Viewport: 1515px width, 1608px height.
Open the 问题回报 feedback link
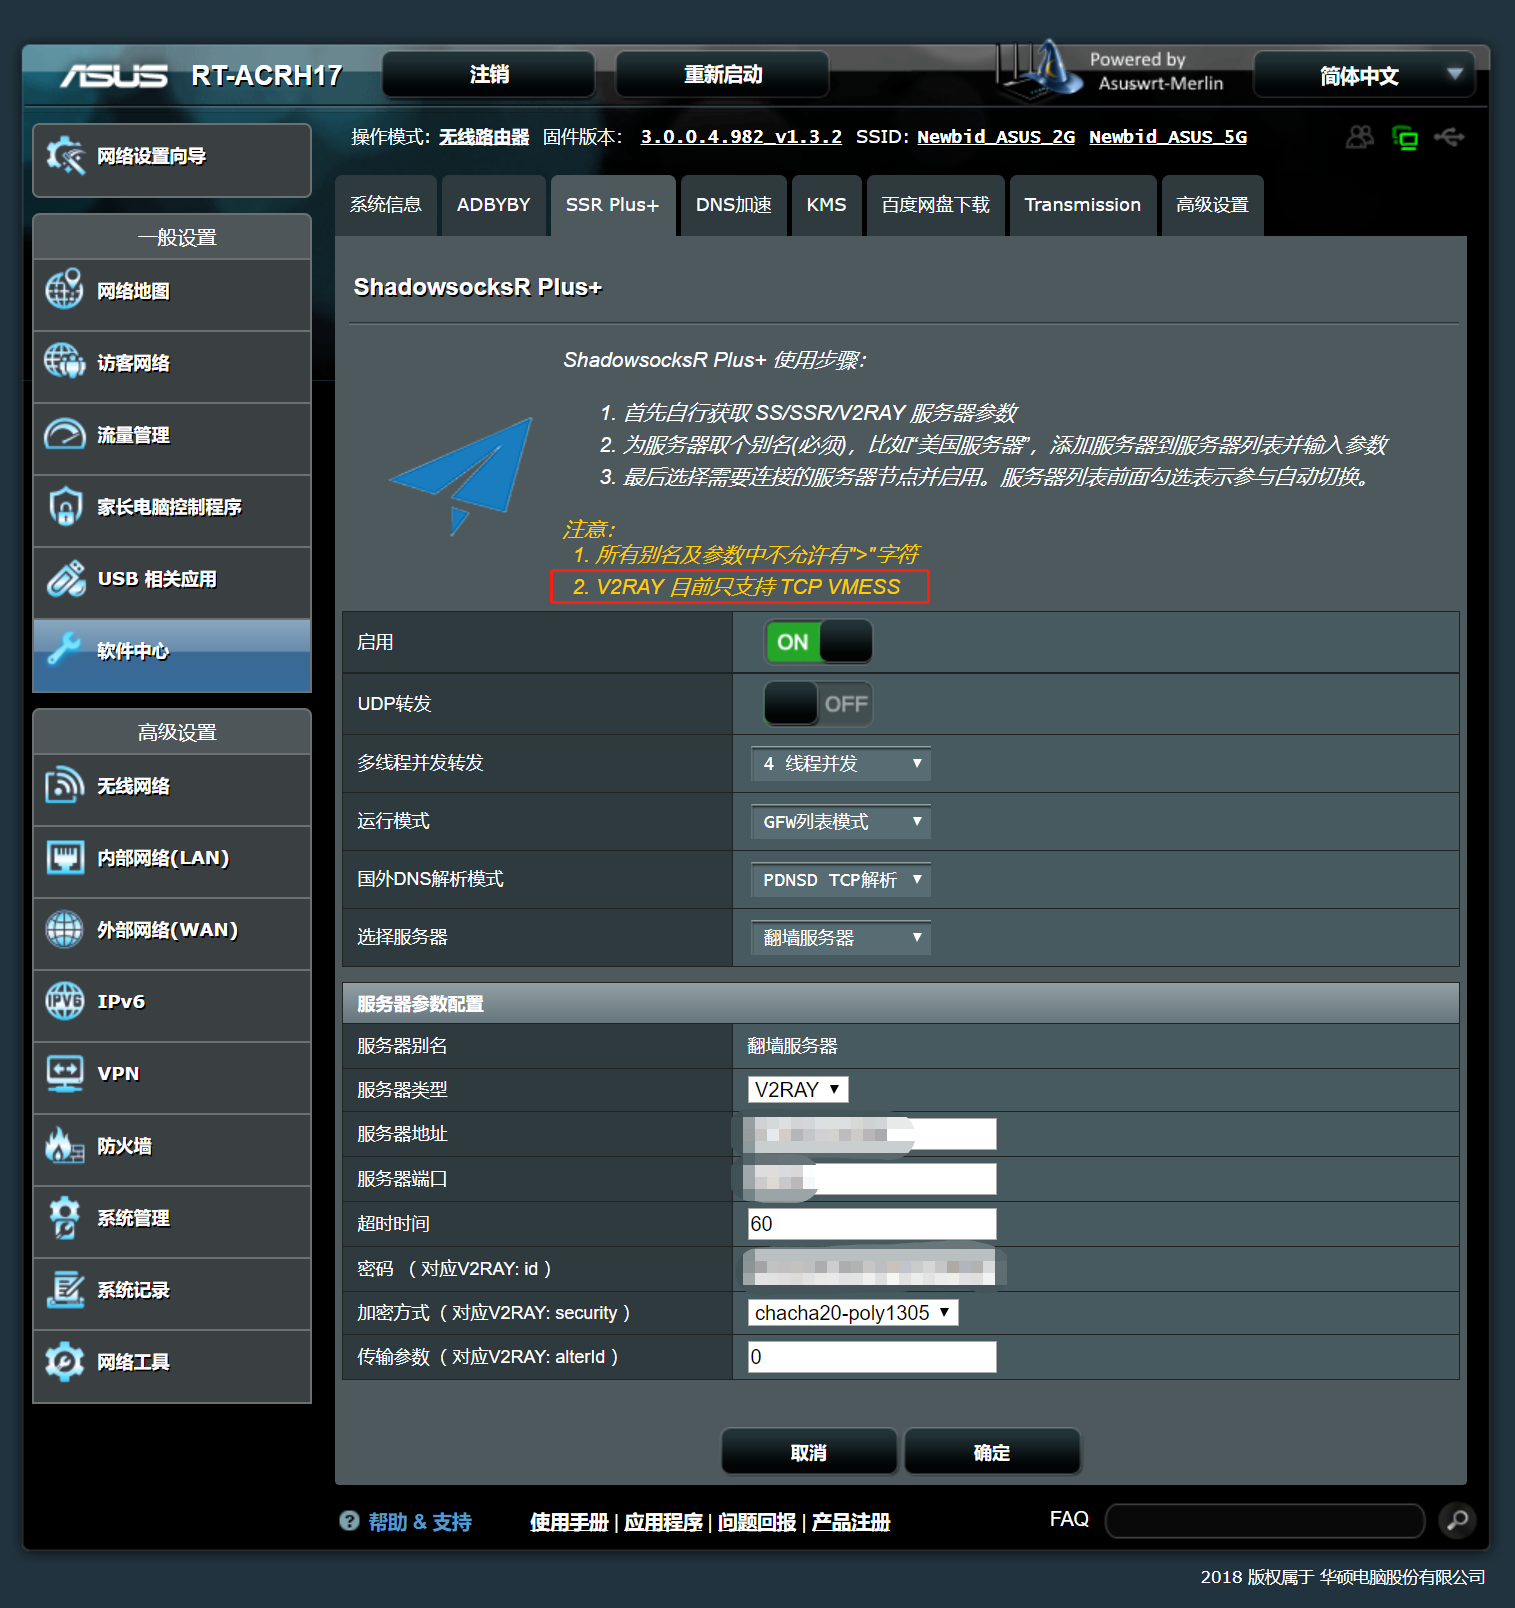click(757, 1522)
